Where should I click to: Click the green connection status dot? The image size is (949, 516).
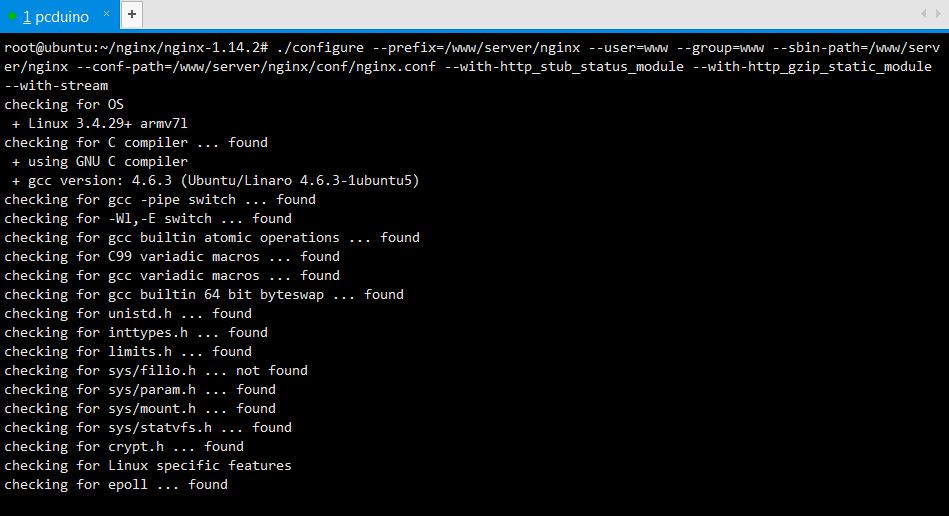tap(11, 16)
